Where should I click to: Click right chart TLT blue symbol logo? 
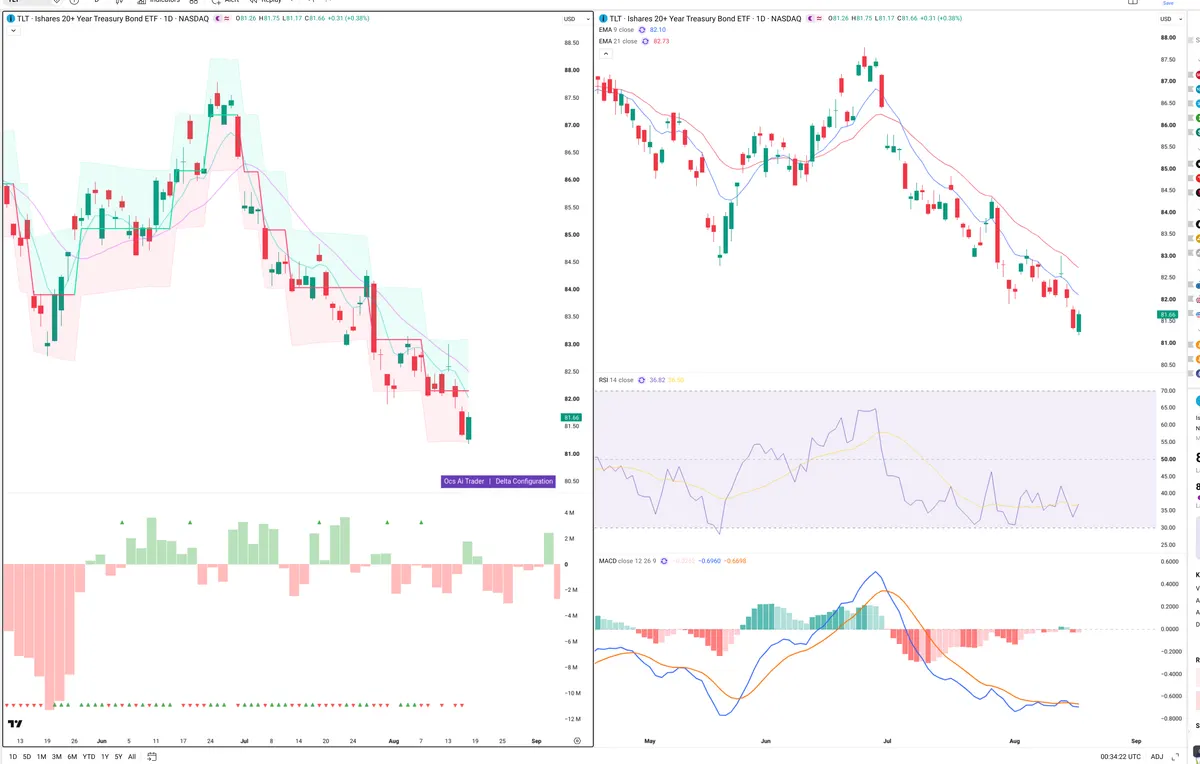(x=604, y=18)
